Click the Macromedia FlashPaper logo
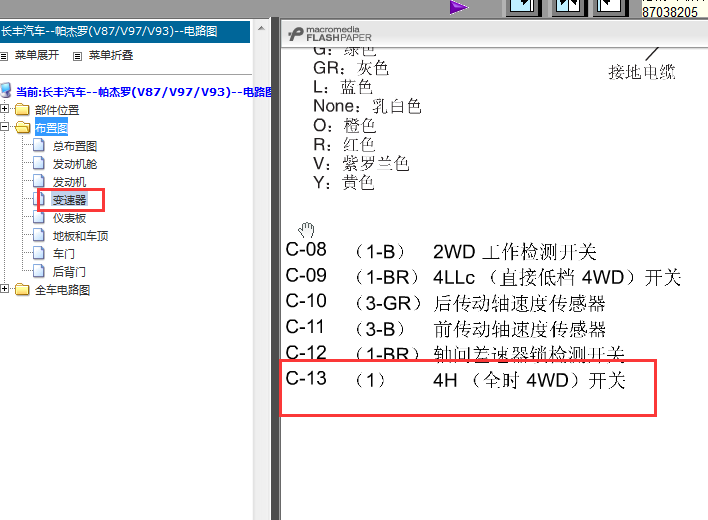 click(330, 34)
